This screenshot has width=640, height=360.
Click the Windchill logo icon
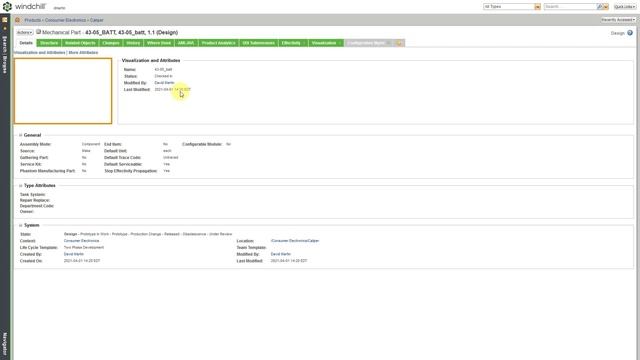[7, 7]
